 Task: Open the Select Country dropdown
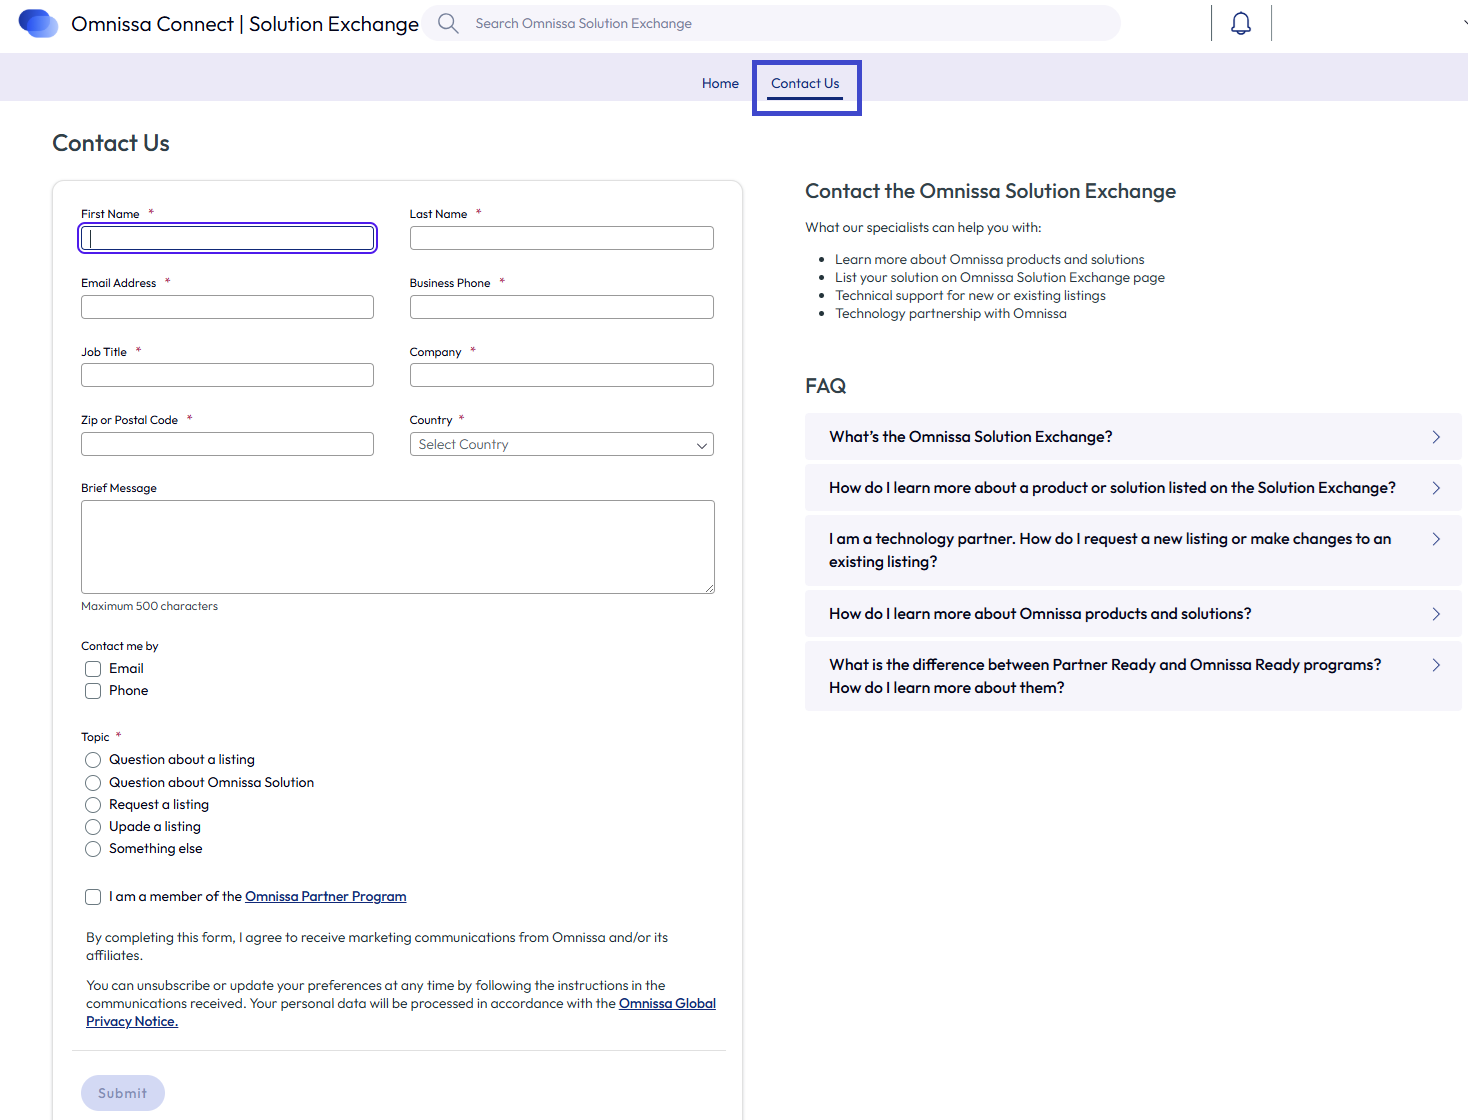(x=561, y=444)
